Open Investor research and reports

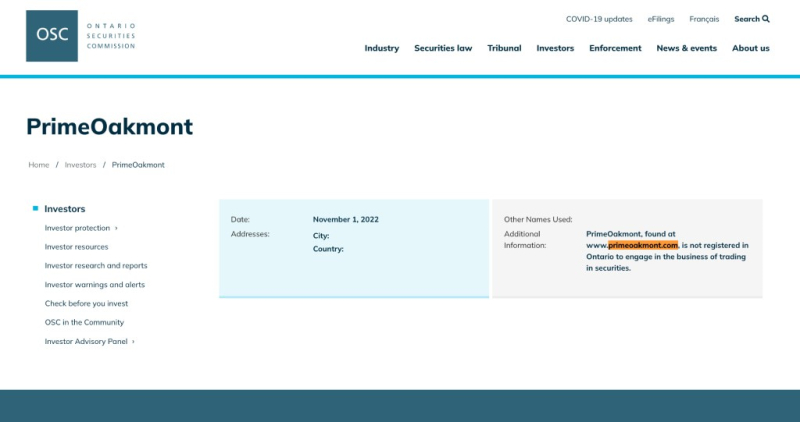click(96, 266)
